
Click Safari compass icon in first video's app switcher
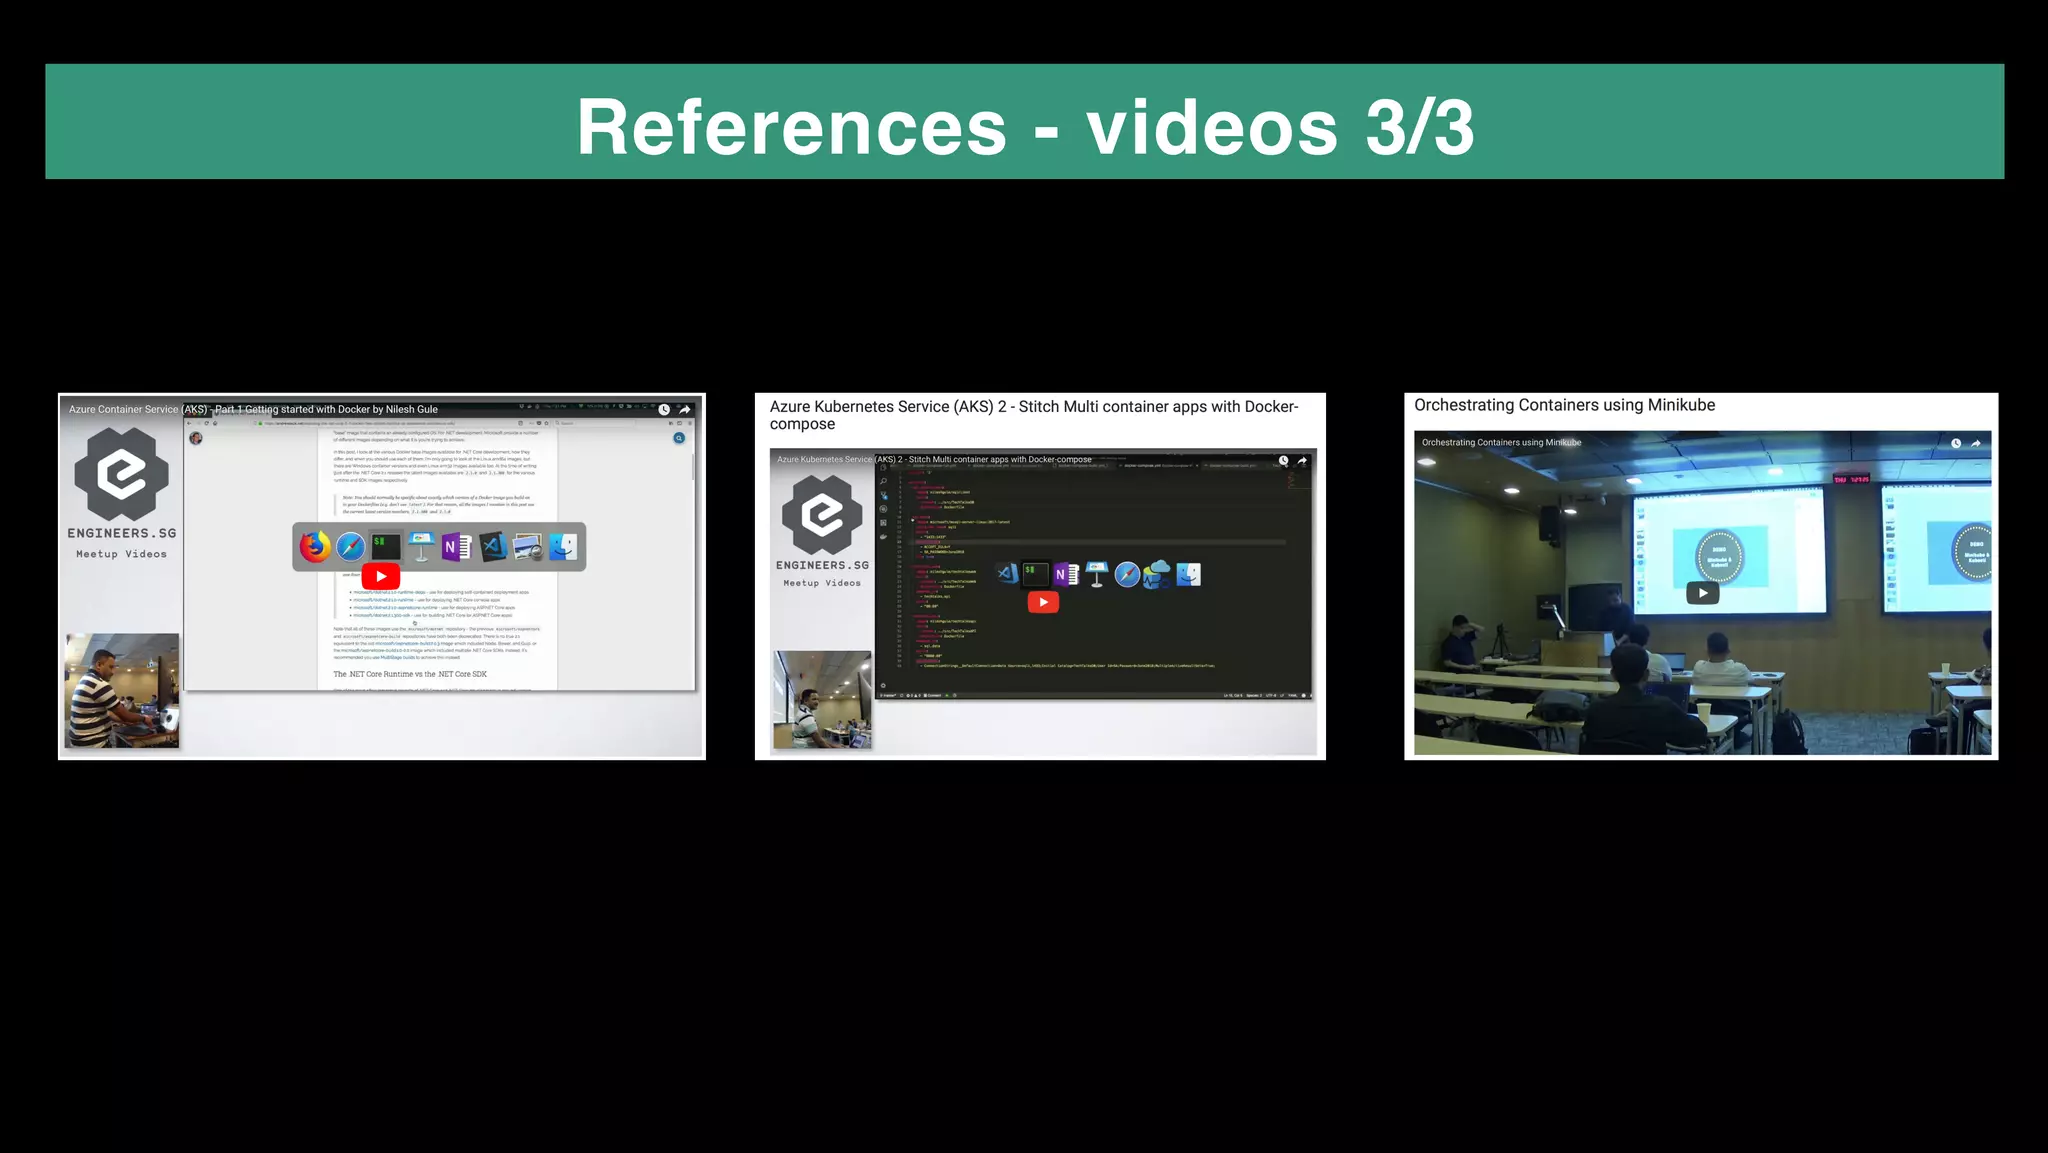coord(351,547)
